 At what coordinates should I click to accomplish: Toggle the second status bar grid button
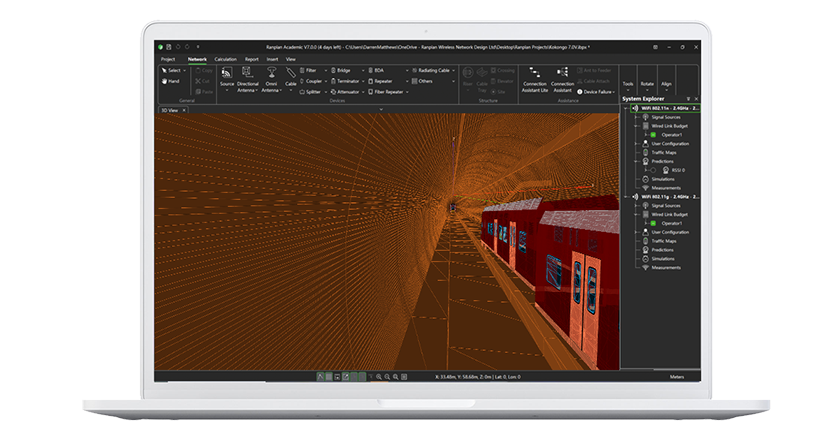point(329,377)
